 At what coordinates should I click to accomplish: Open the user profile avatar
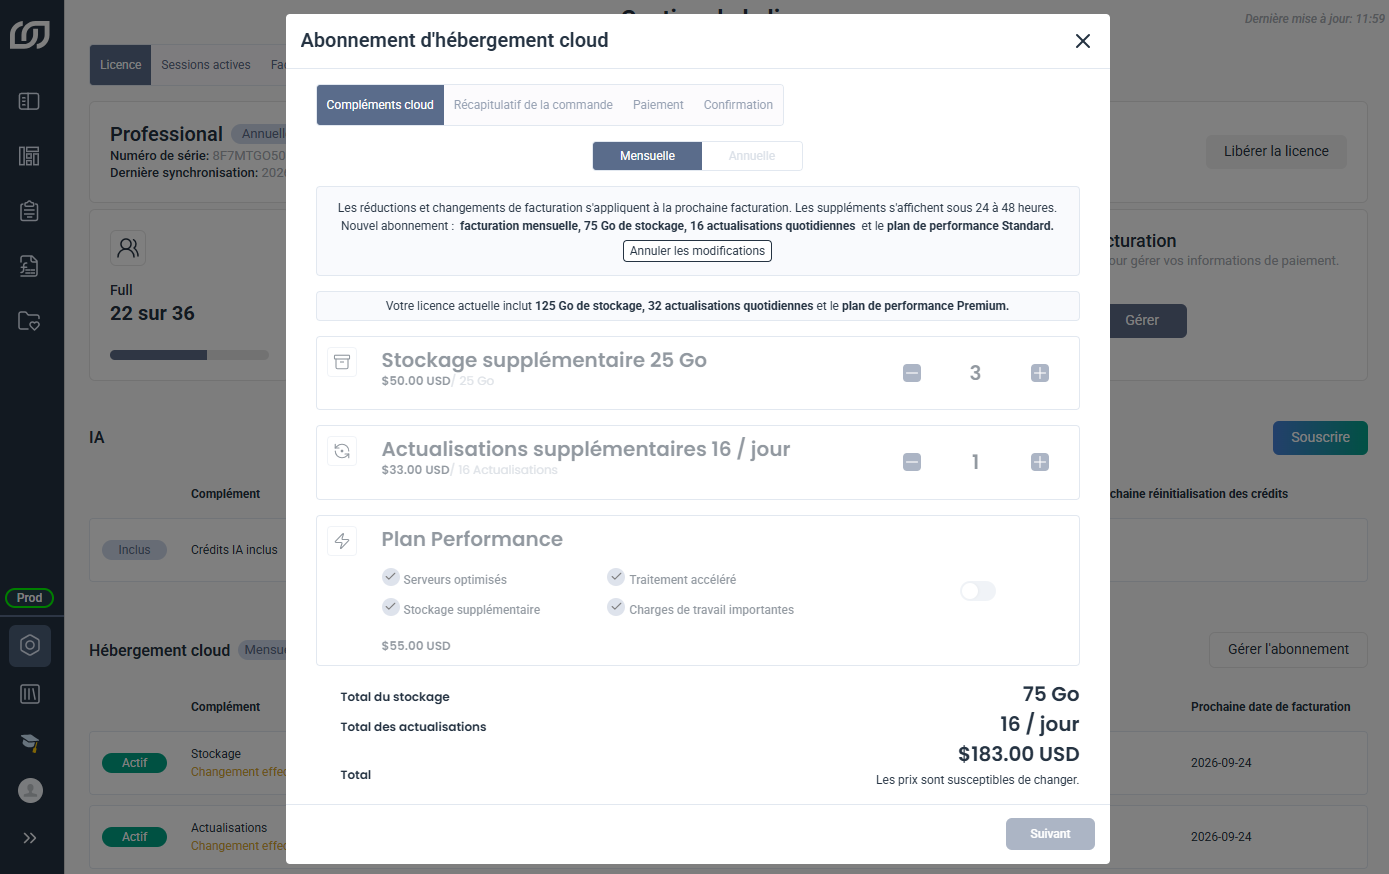[30, 790]
